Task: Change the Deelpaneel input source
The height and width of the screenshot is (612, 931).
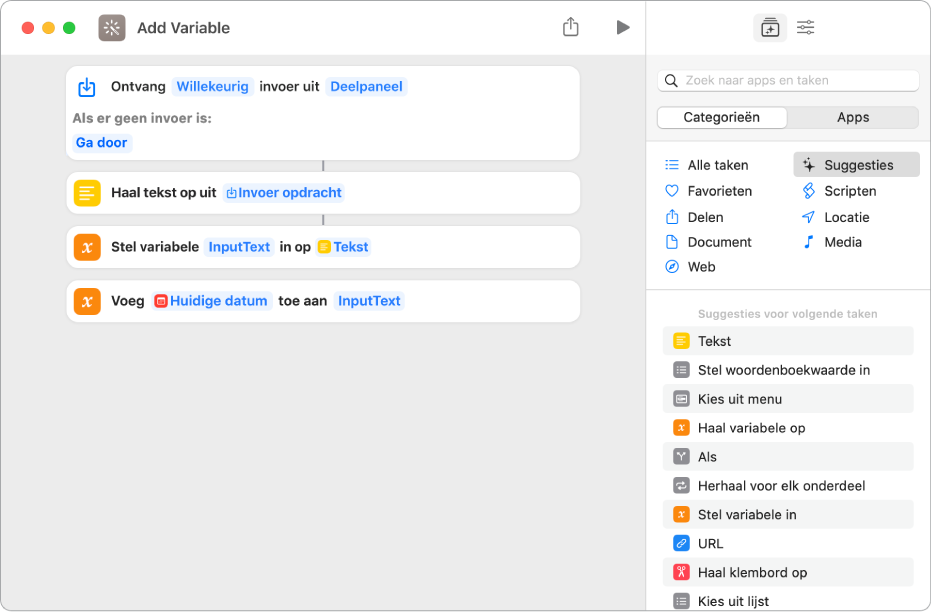Action: pyautogui.click(x=366, y=87)
